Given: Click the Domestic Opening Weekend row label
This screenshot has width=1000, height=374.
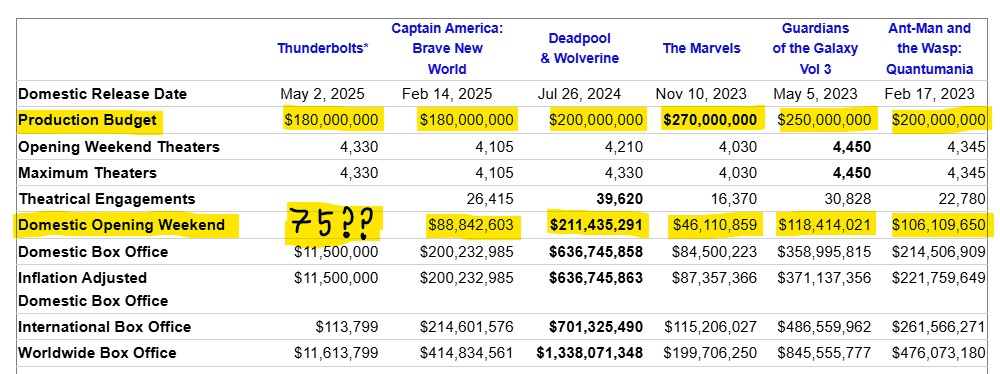Looking at the screenshot, I should 122,225.
